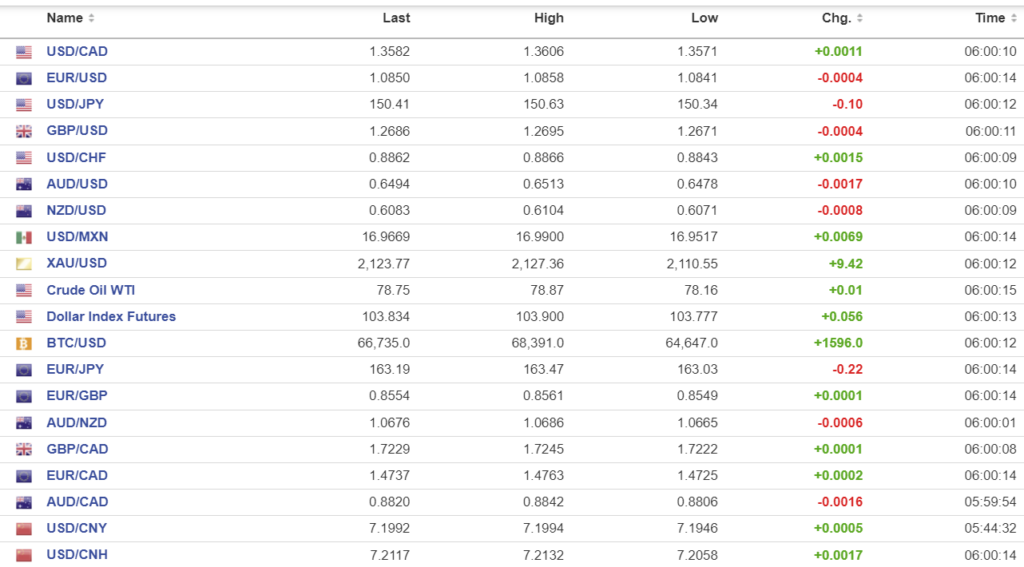Open the EUR/USD pair link
Image resolution: width=1024 pixels, height=567 pixels.
(x=77, y=78)
